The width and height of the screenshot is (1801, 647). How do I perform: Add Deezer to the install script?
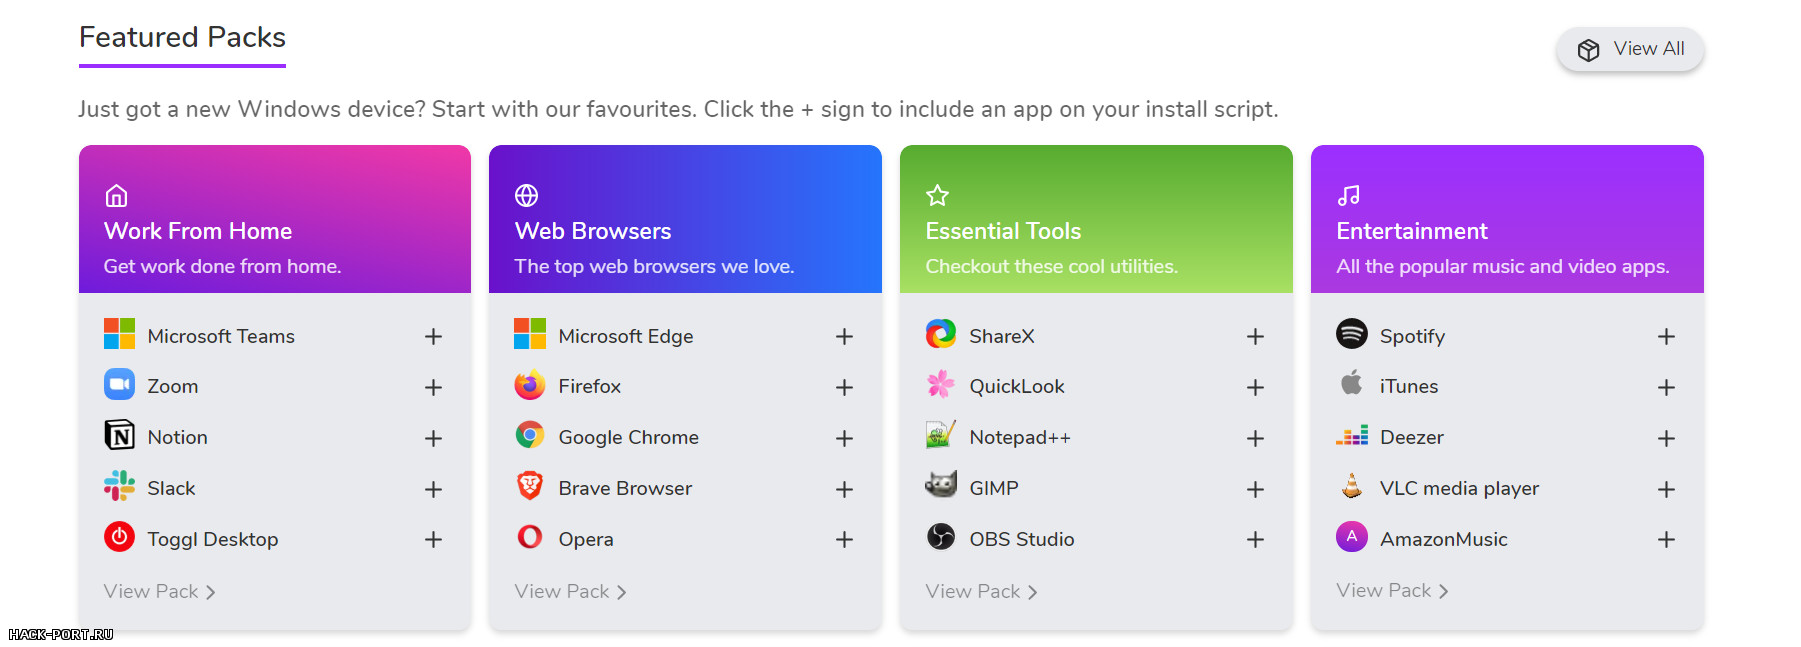coord(1666,438)
